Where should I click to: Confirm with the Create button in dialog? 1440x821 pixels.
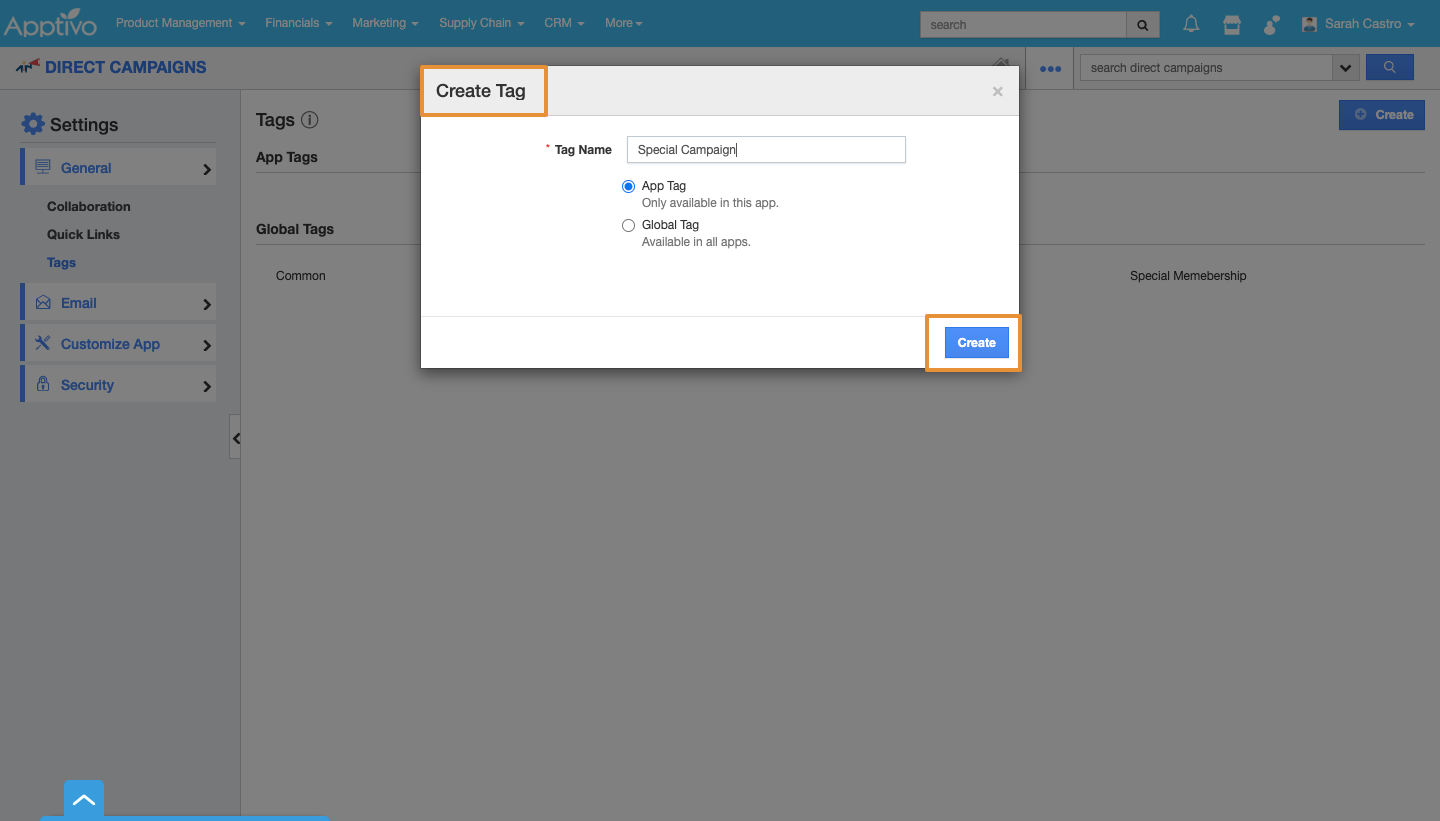click(x=976, y=342)
